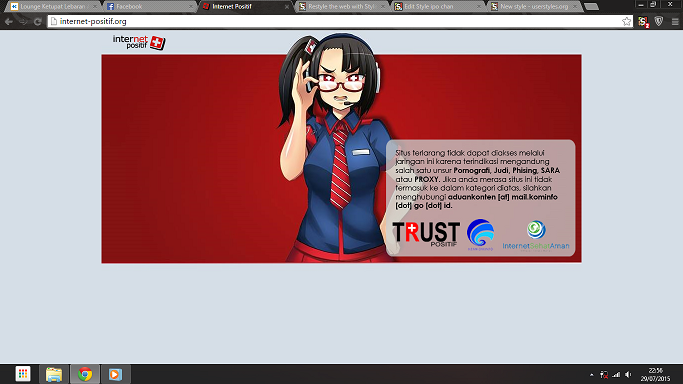This screenshot has height=384, width=683.
Task: Minimize the Chrome window
Action: (641, 4)
